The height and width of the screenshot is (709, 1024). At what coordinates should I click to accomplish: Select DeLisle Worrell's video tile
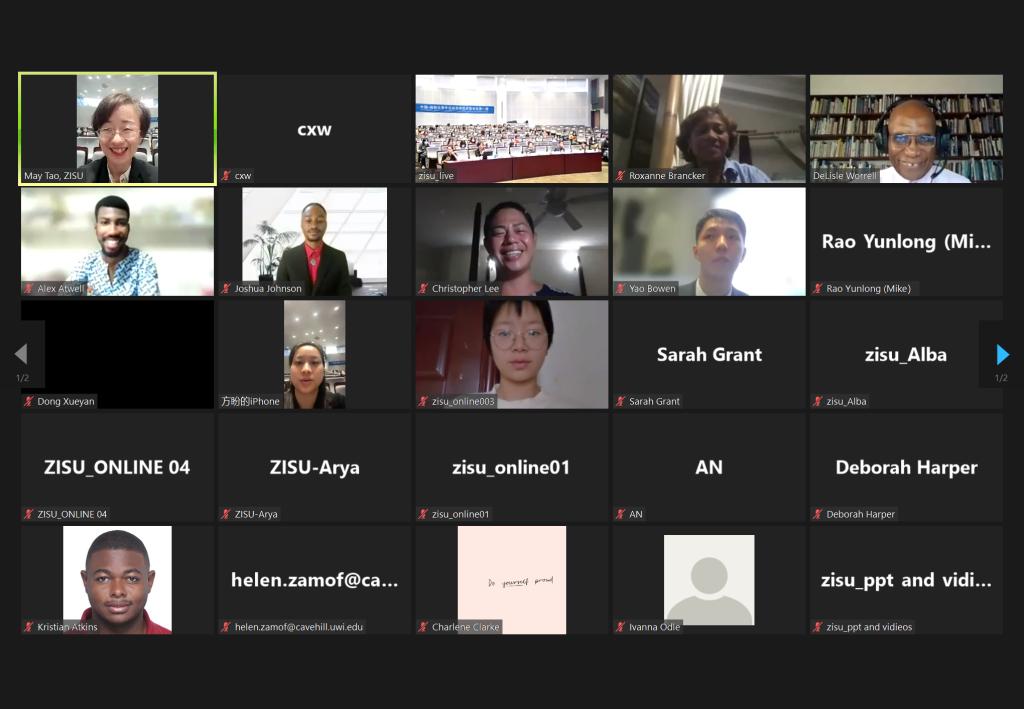[906, 129]
